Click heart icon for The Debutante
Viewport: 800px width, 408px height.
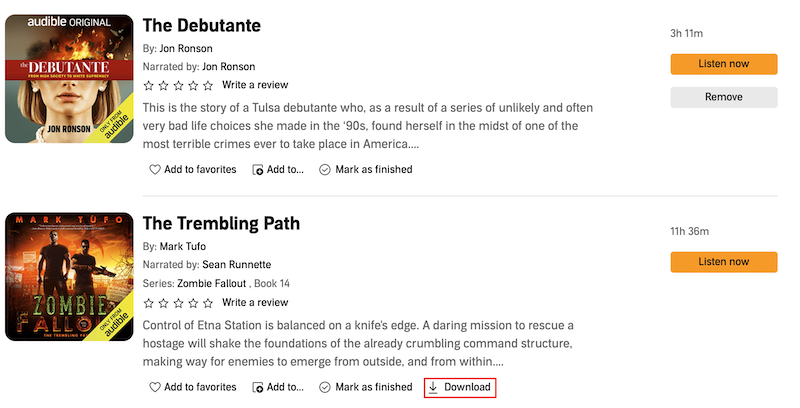point(155,170)
